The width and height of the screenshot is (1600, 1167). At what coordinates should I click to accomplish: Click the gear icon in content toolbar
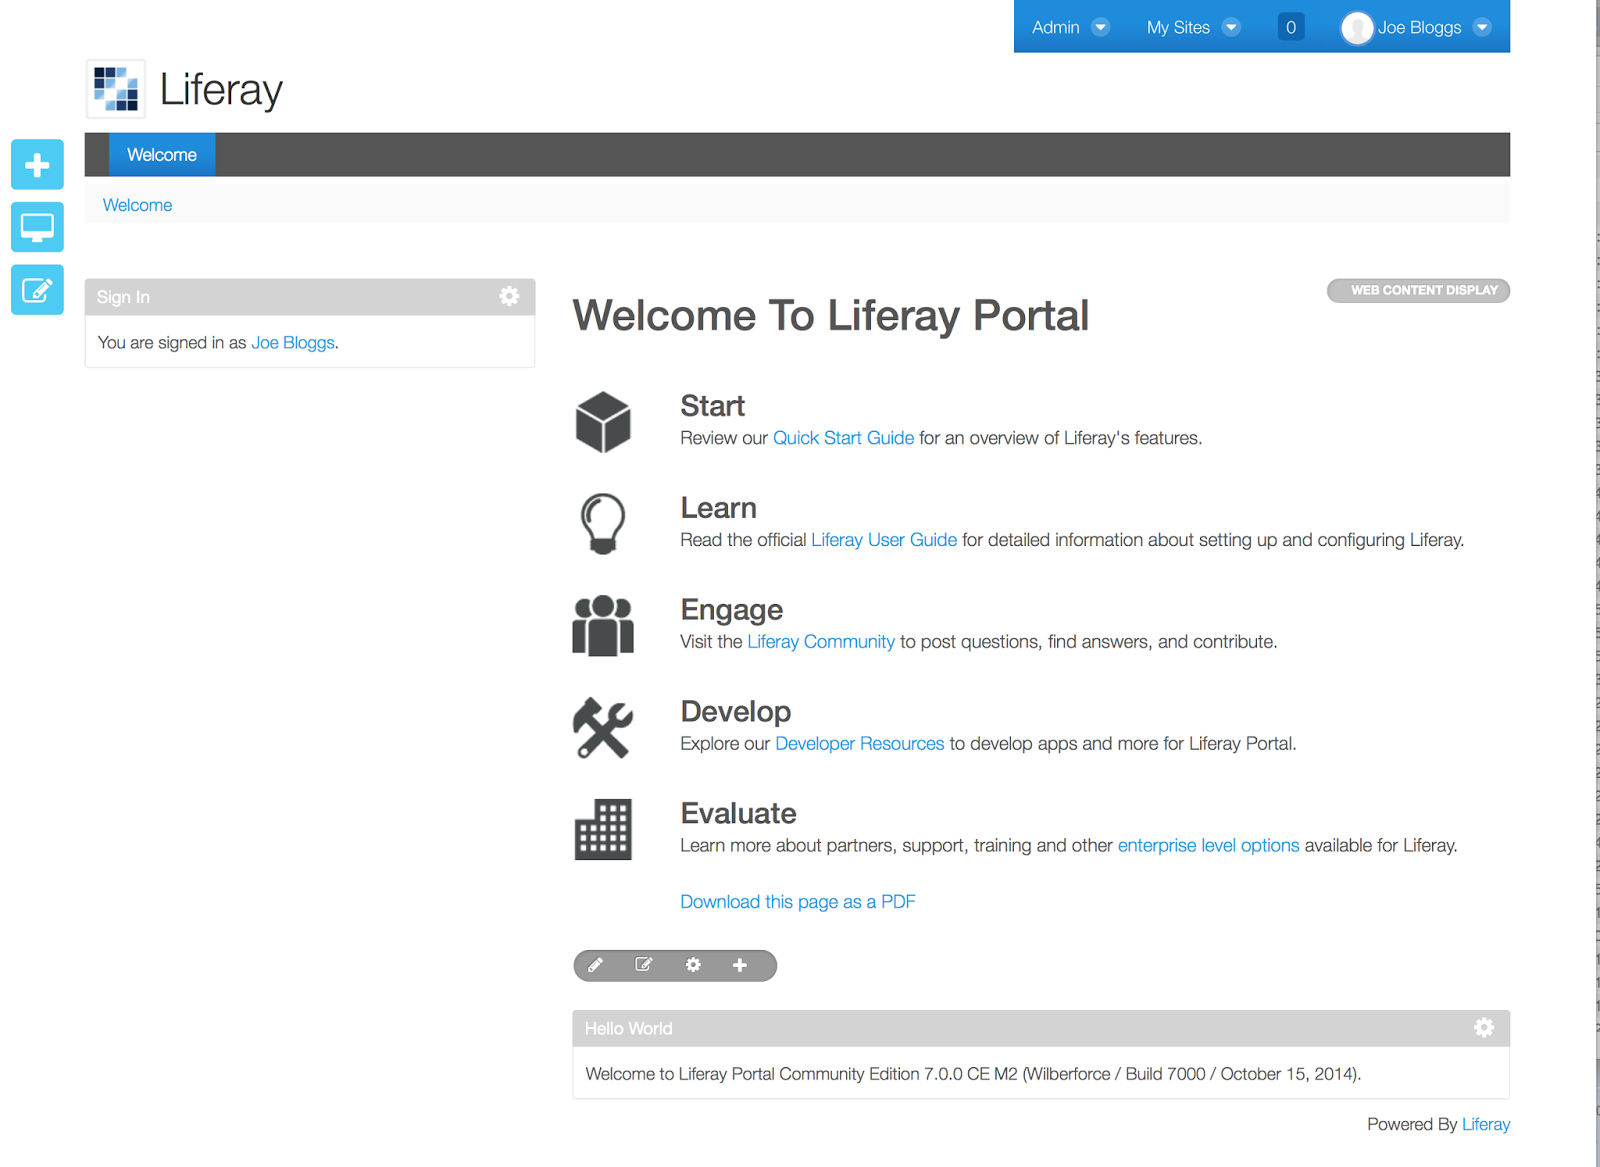click(693, 965)
